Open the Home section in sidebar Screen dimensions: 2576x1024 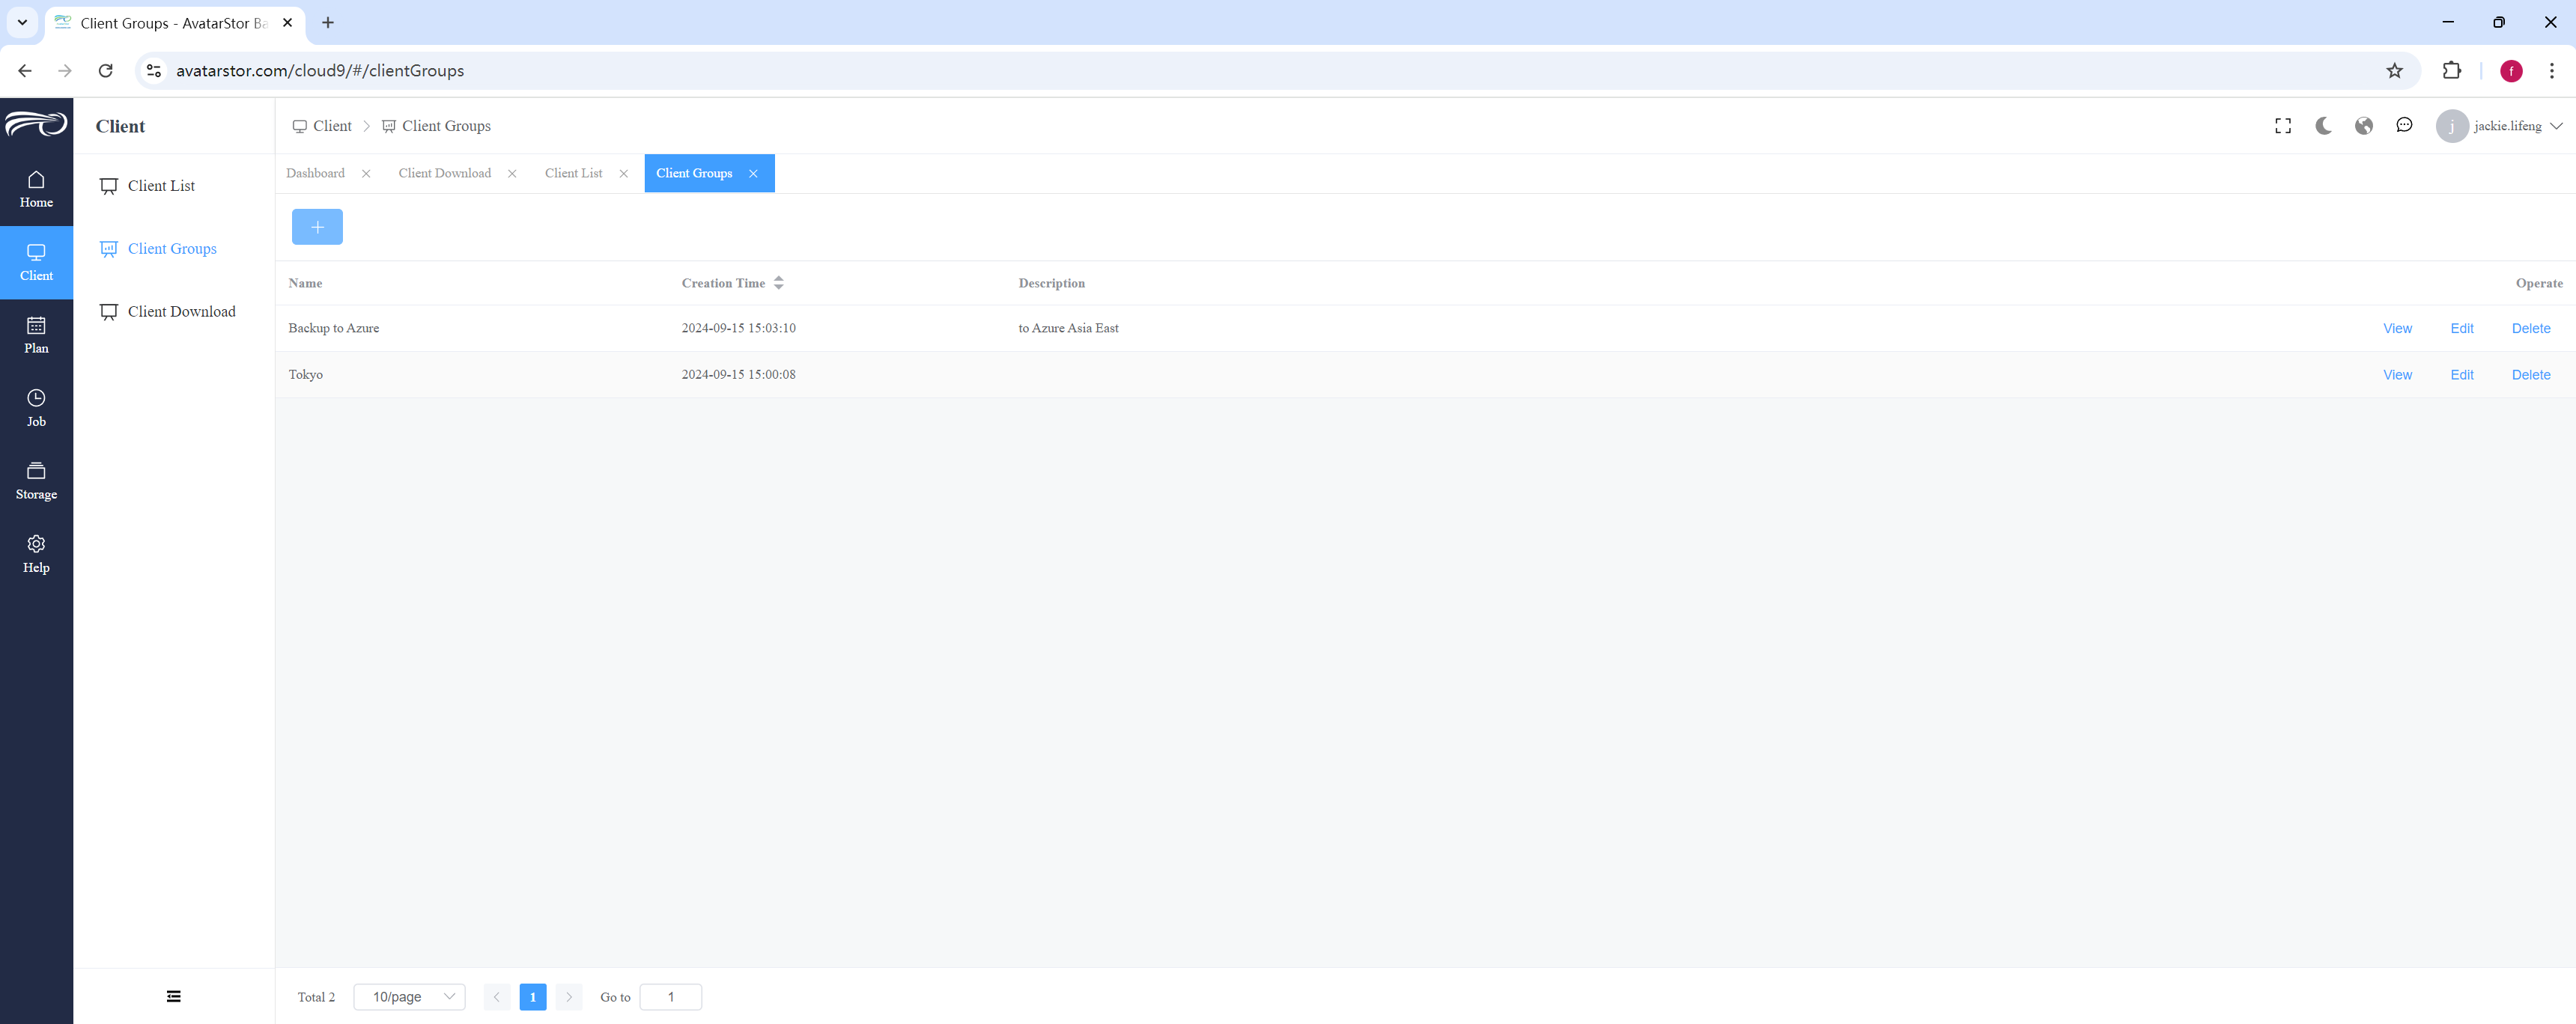[36, 189]
